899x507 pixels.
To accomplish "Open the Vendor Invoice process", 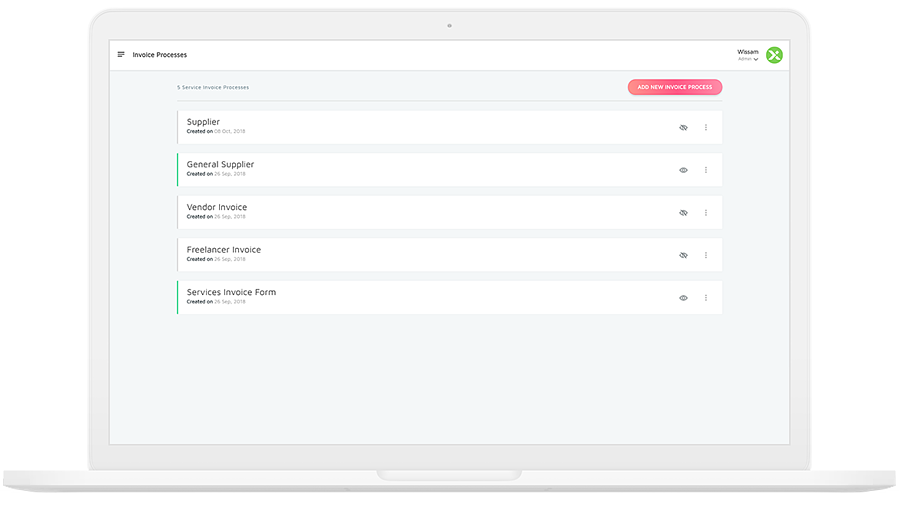I will pos(216,207).
